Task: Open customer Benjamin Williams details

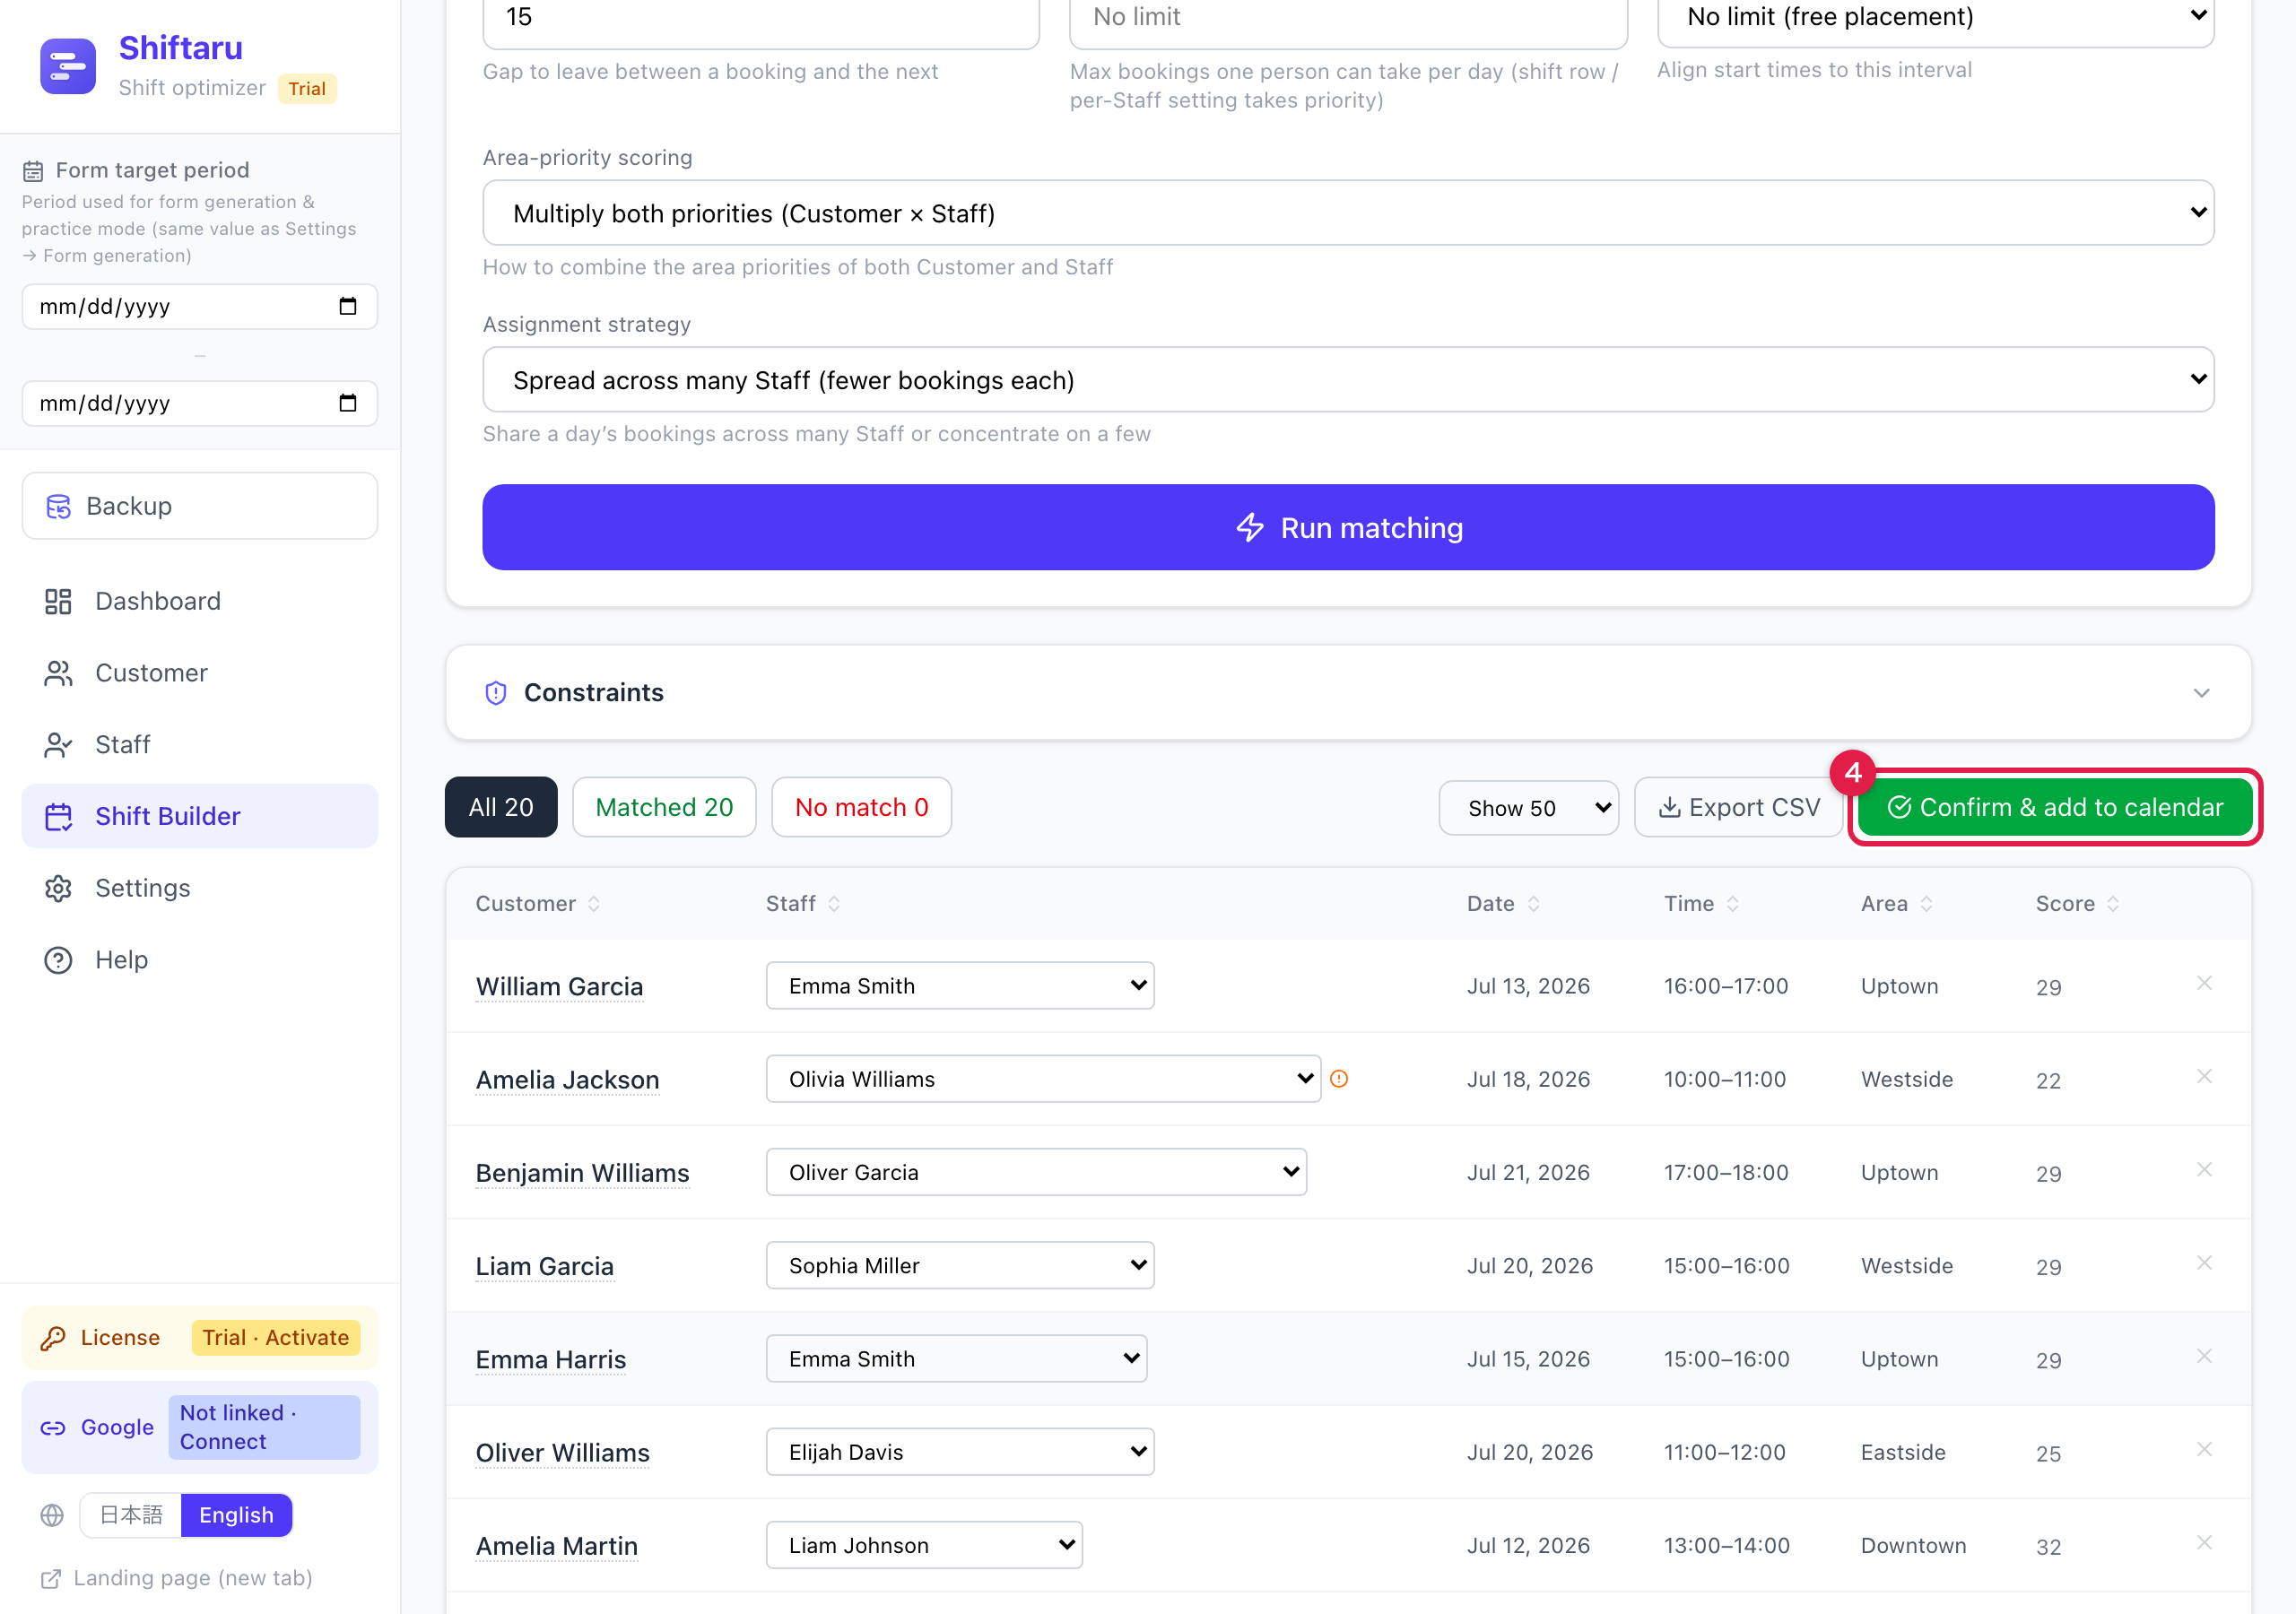Action: click(x=582, y=1172)
